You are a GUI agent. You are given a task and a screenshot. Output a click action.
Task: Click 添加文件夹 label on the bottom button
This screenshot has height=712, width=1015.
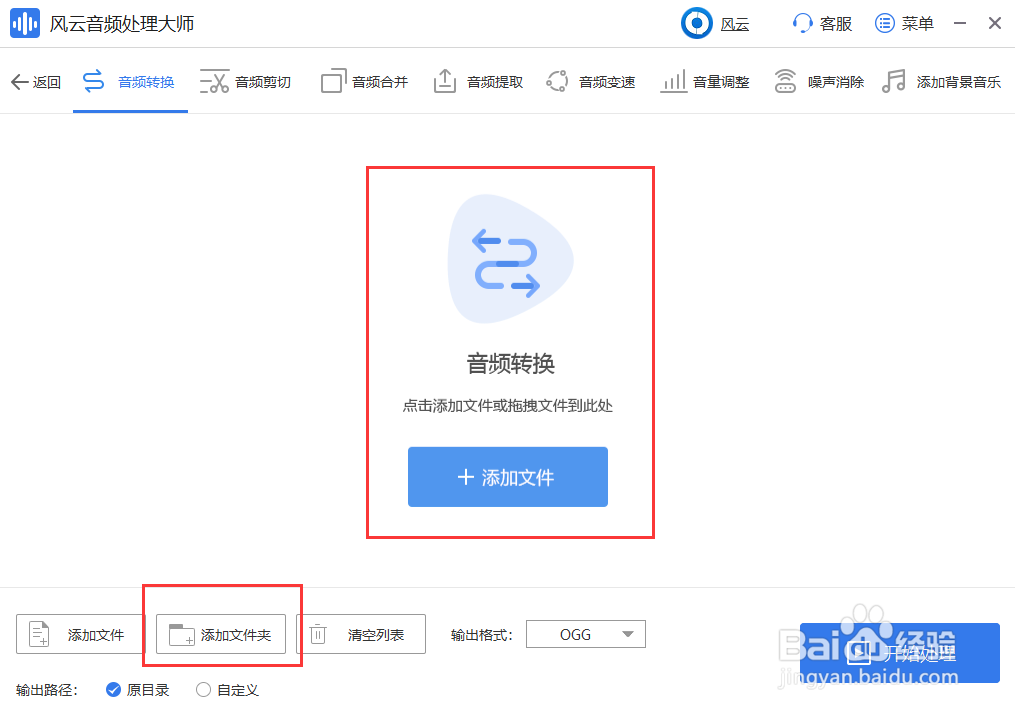236,635
